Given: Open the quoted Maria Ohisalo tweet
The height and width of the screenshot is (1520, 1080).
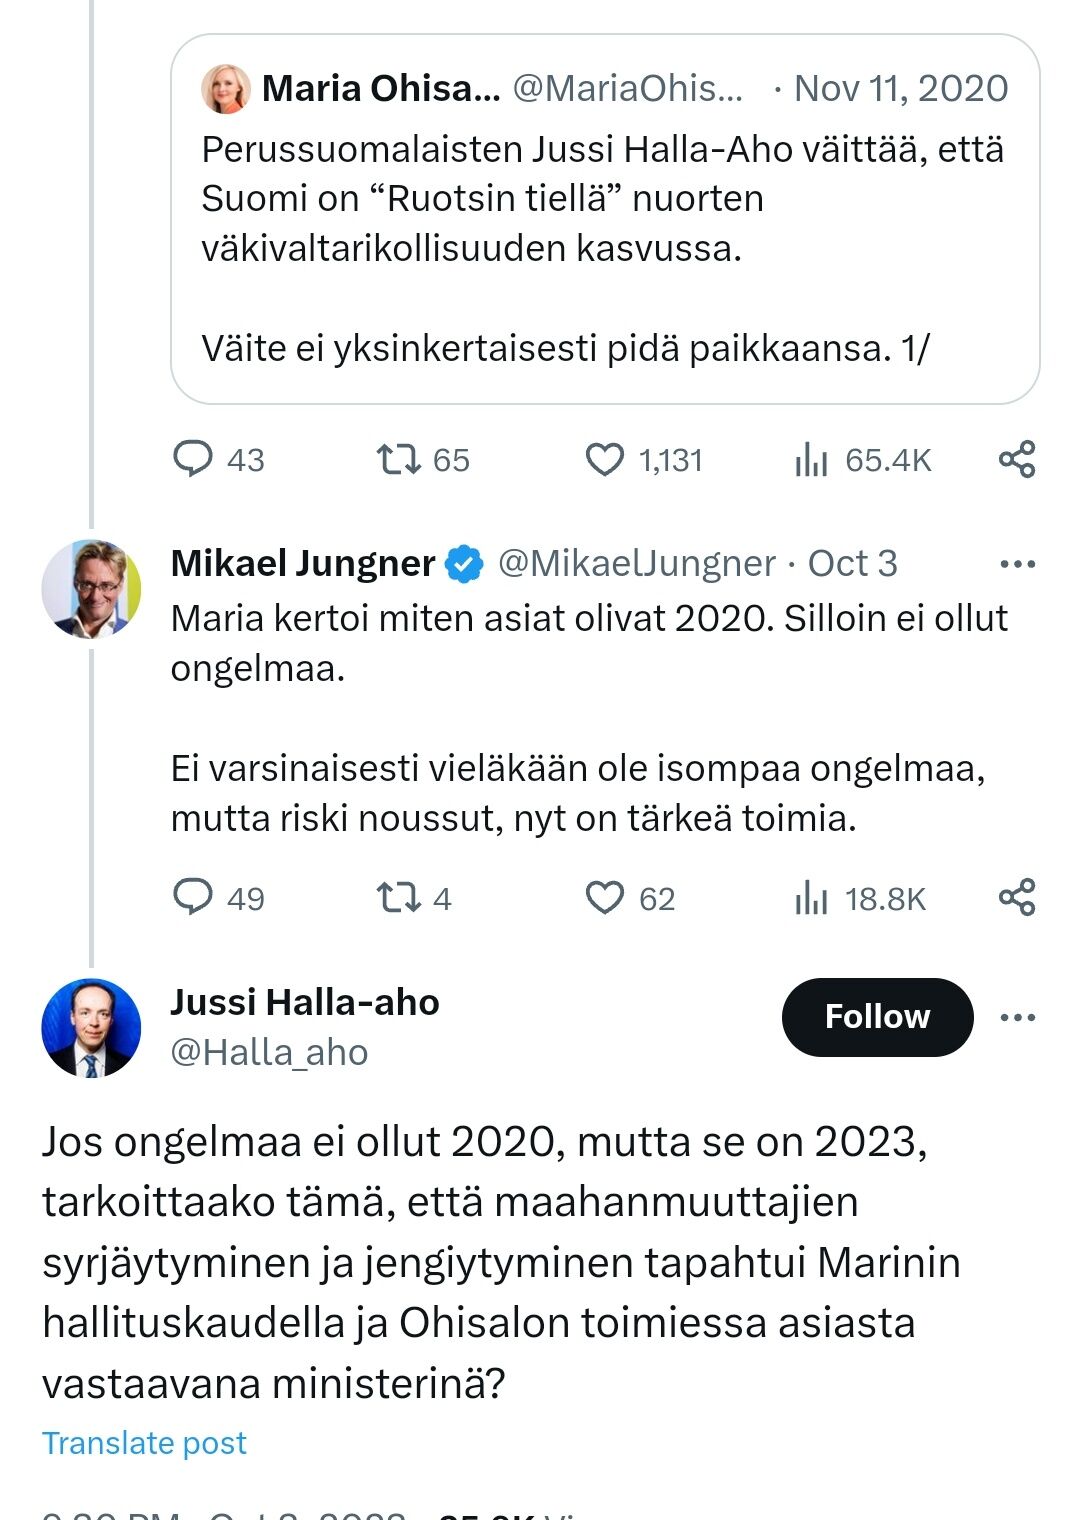Looking at the screenshot, I should point(604,248).
